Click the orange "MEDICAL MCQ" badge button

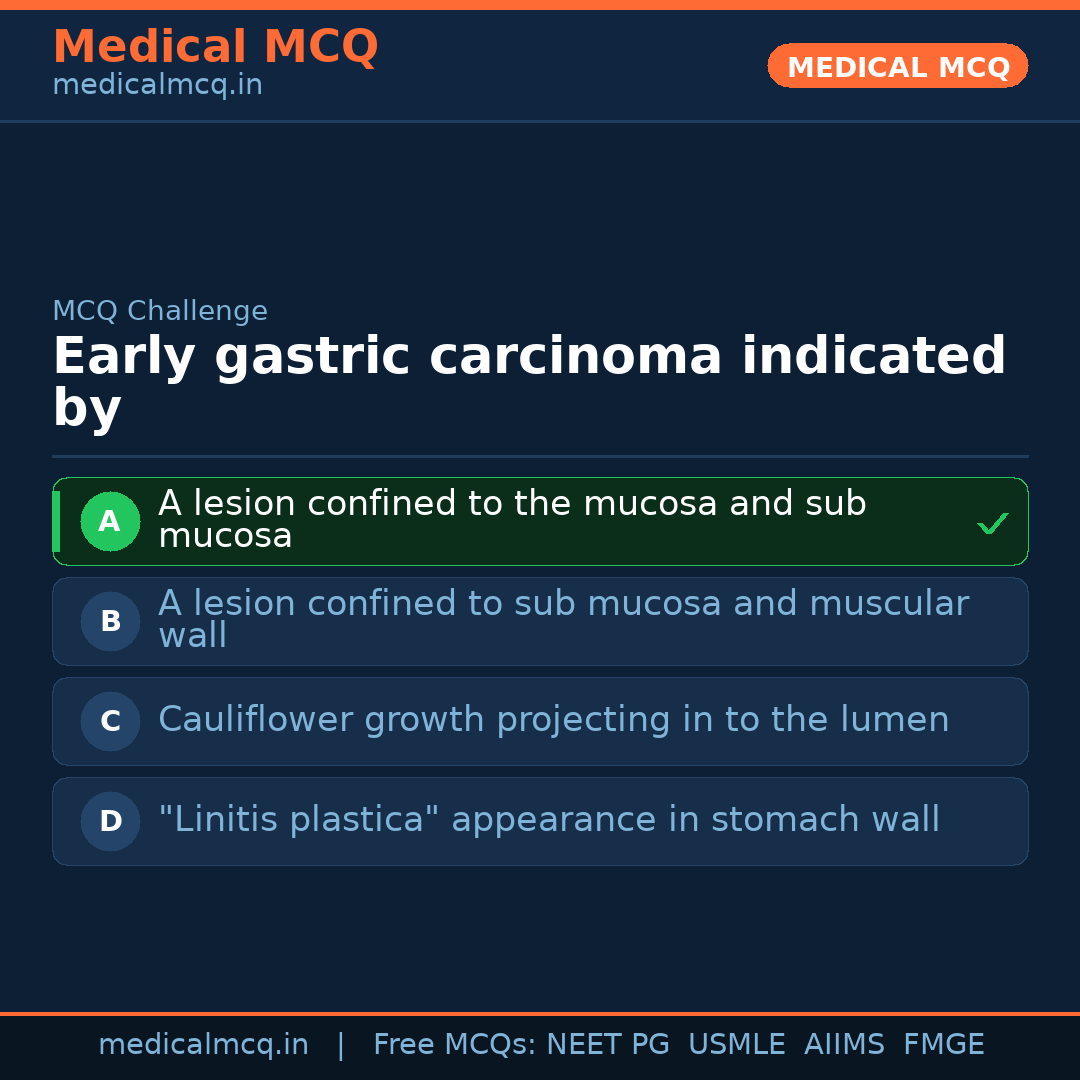pos(897,66)
